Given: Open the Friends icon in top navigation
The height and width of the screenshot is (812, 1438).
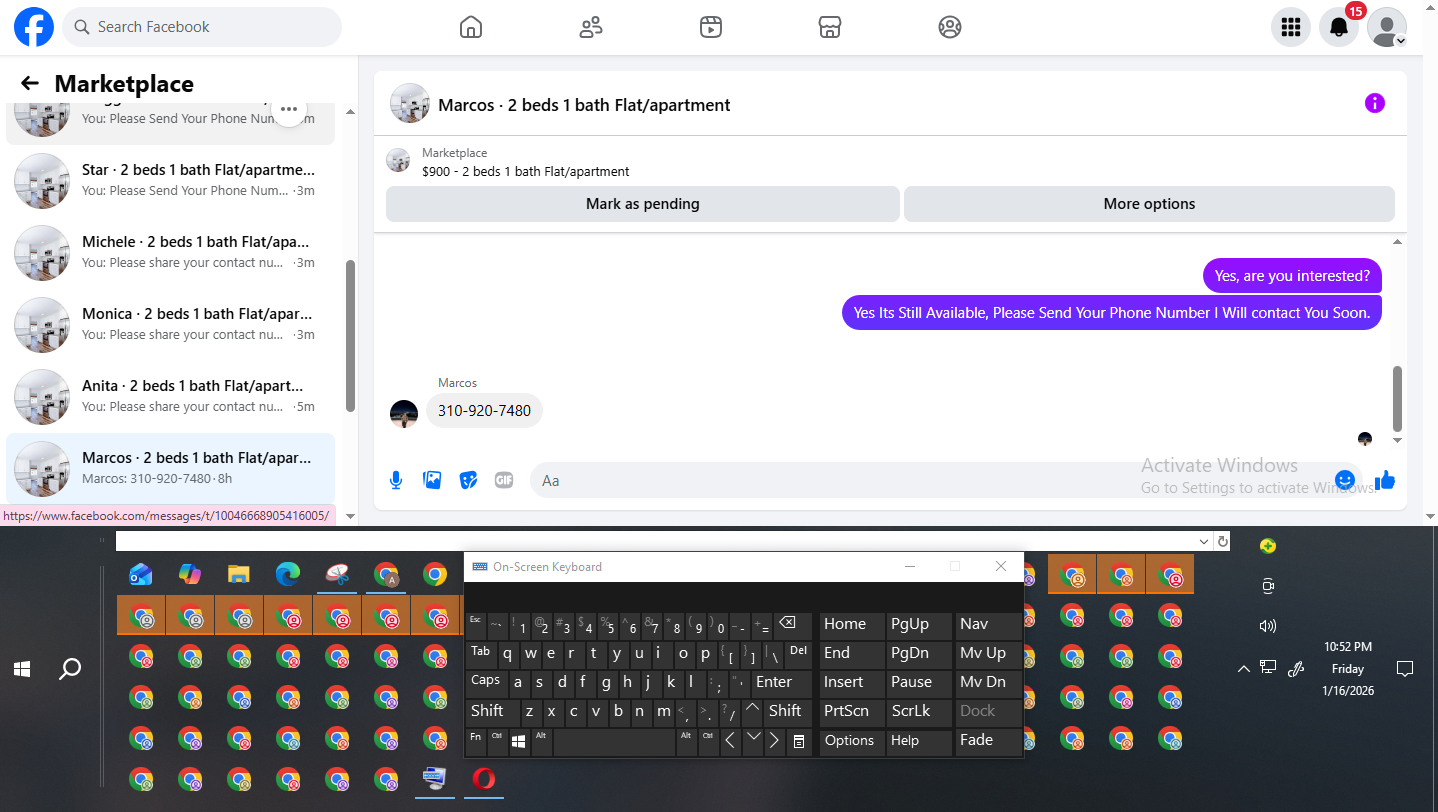Looking at the screenshot, I should click(x=591, y=27).
